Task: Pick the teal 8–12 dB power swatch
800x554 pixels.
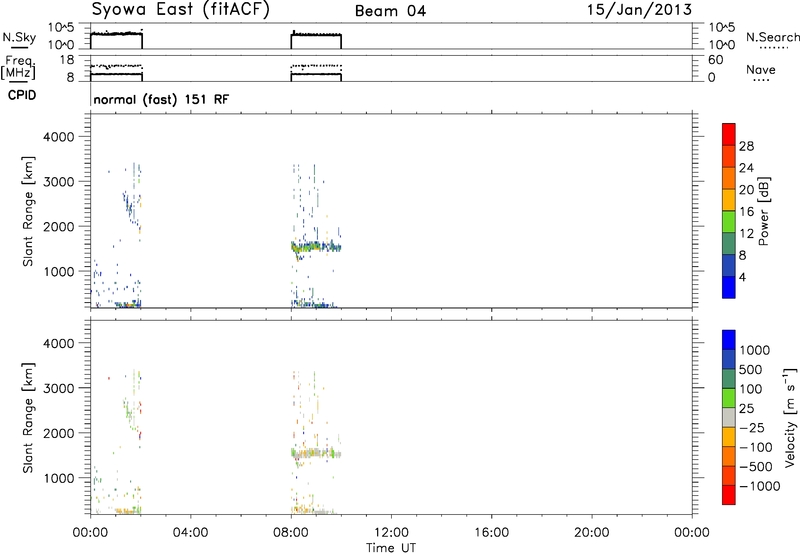Action: 729,243
